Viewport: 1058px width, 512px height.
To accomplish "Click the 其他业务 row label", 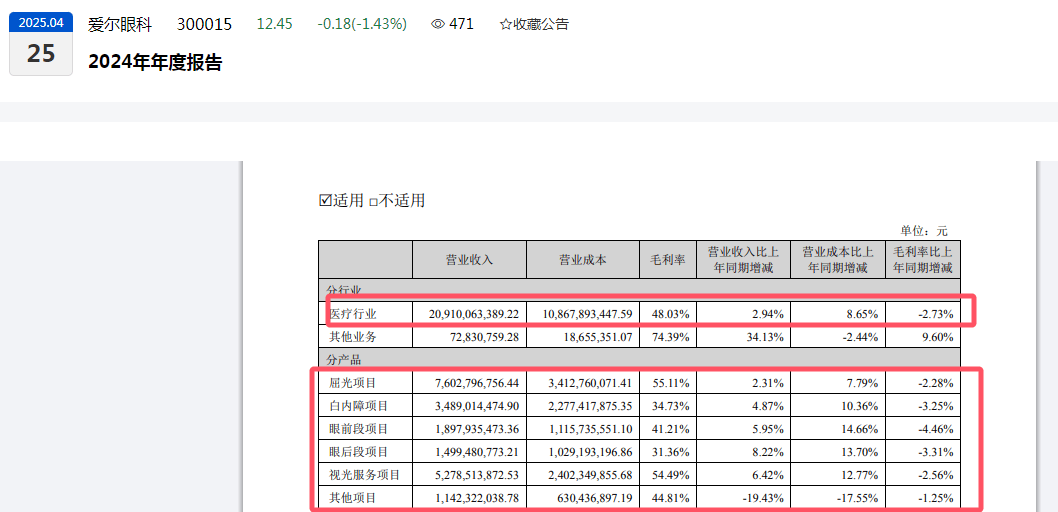I will (353, 337).
